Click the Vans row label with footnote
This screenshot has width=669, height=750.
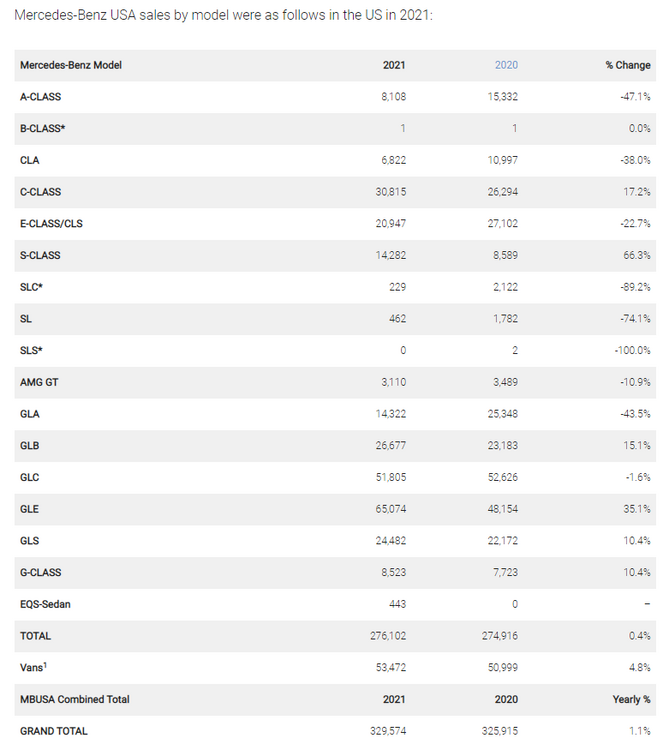pos(33,667)
